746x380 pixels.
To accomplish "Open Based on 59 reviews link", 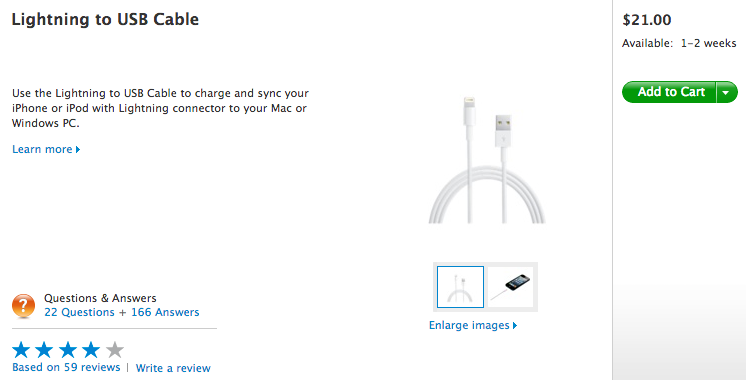I will tap(66, 368).
